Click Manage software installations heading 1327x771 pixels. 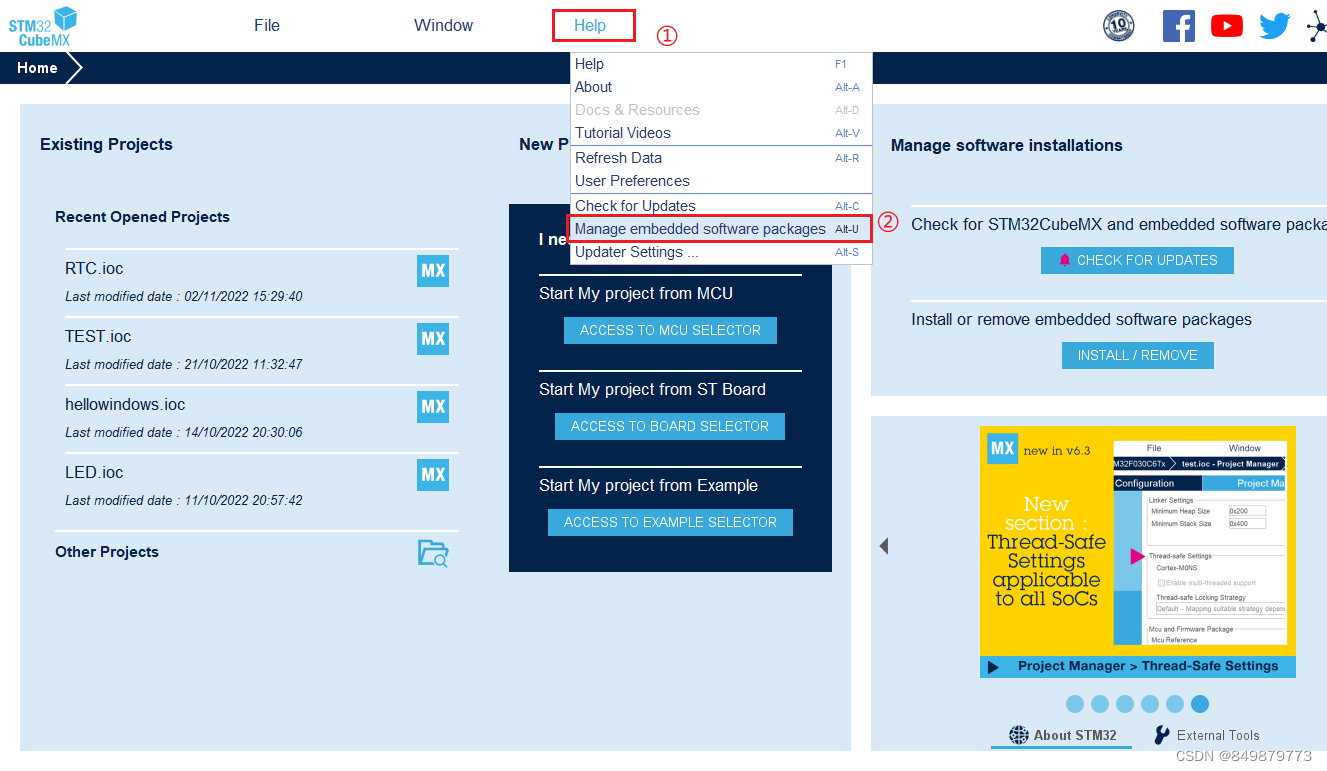(x=1007, y=146)
